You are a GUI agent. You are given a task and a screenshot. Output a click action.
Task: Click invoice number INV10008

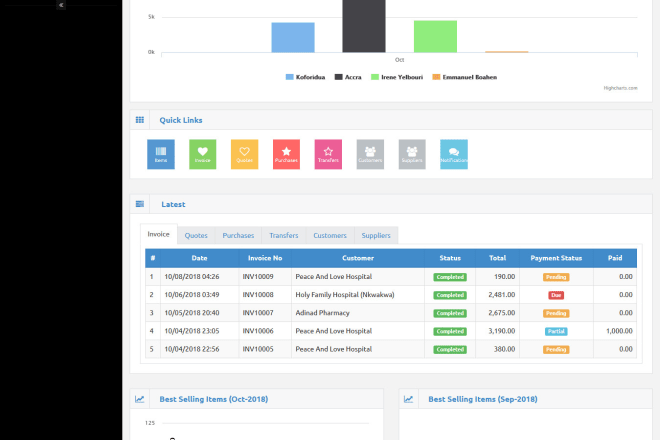(x=258, y=295)
